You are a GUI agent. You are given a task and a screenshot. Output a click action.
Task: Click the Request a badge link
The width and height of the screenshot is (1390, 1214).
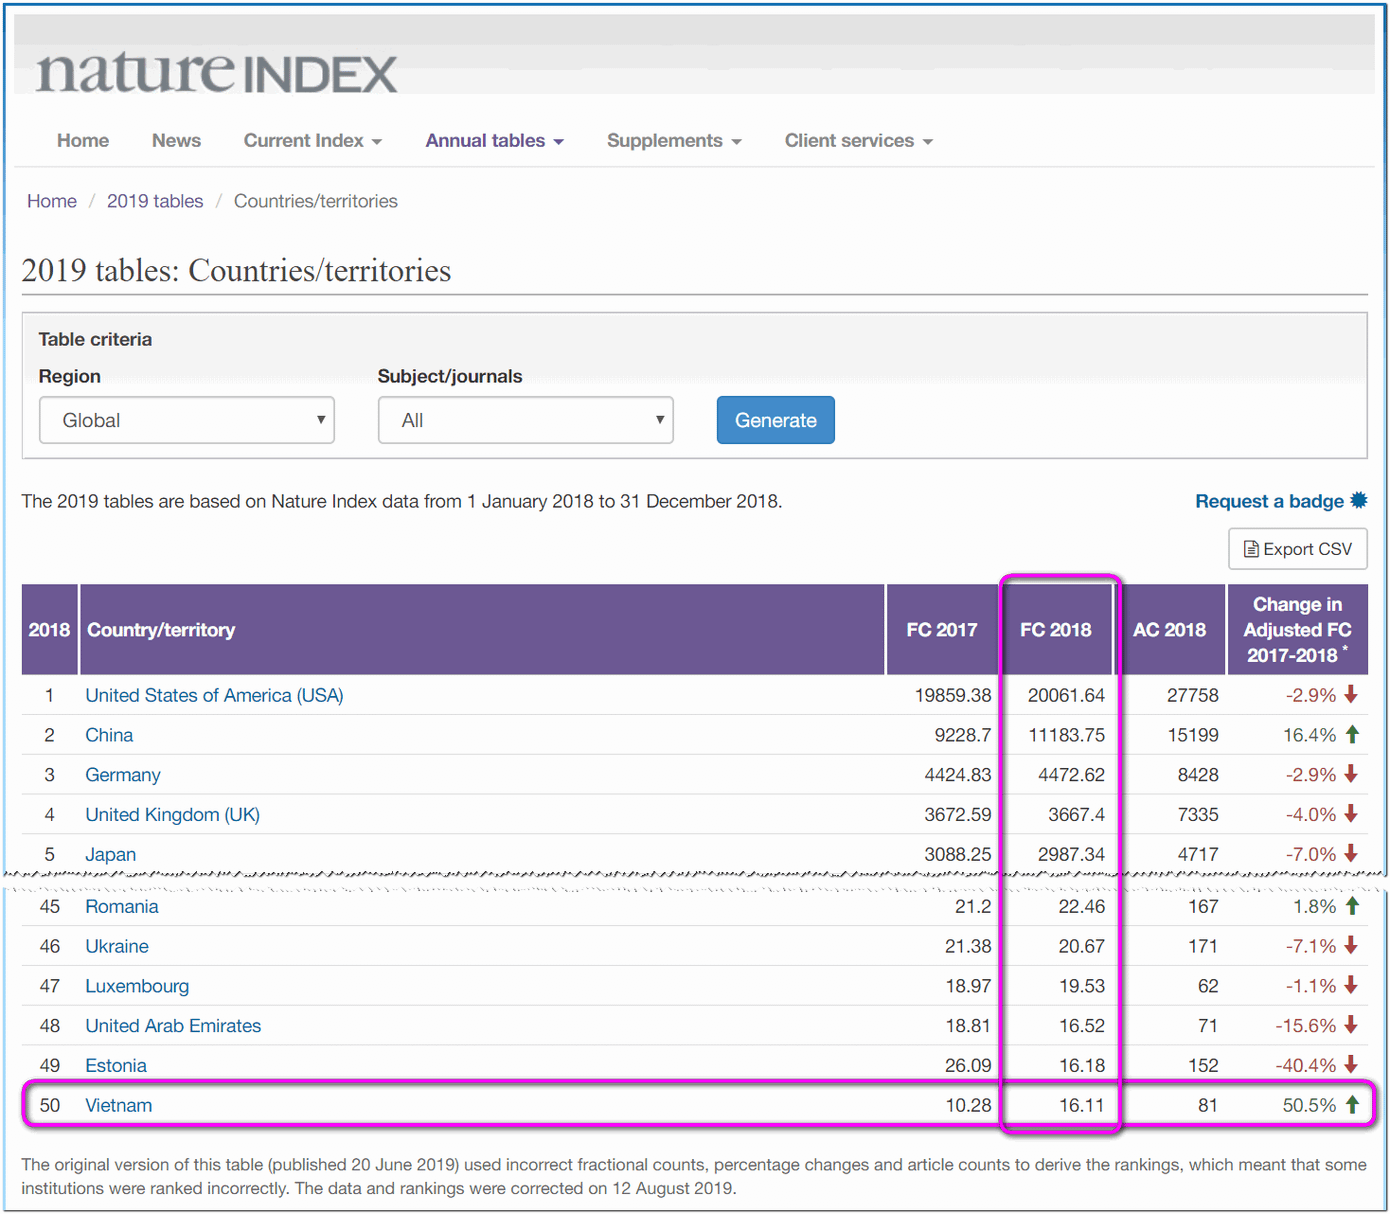[1269, 500]
